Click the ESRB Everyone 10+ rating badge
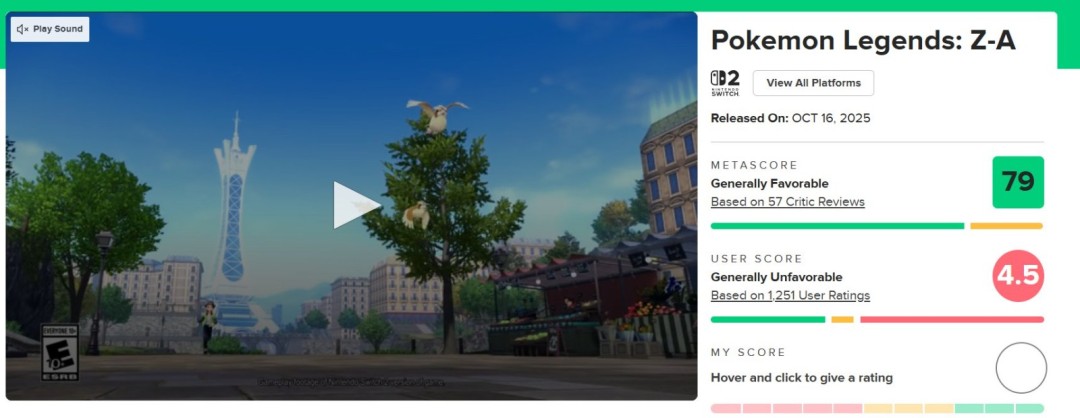 (60, 353)
